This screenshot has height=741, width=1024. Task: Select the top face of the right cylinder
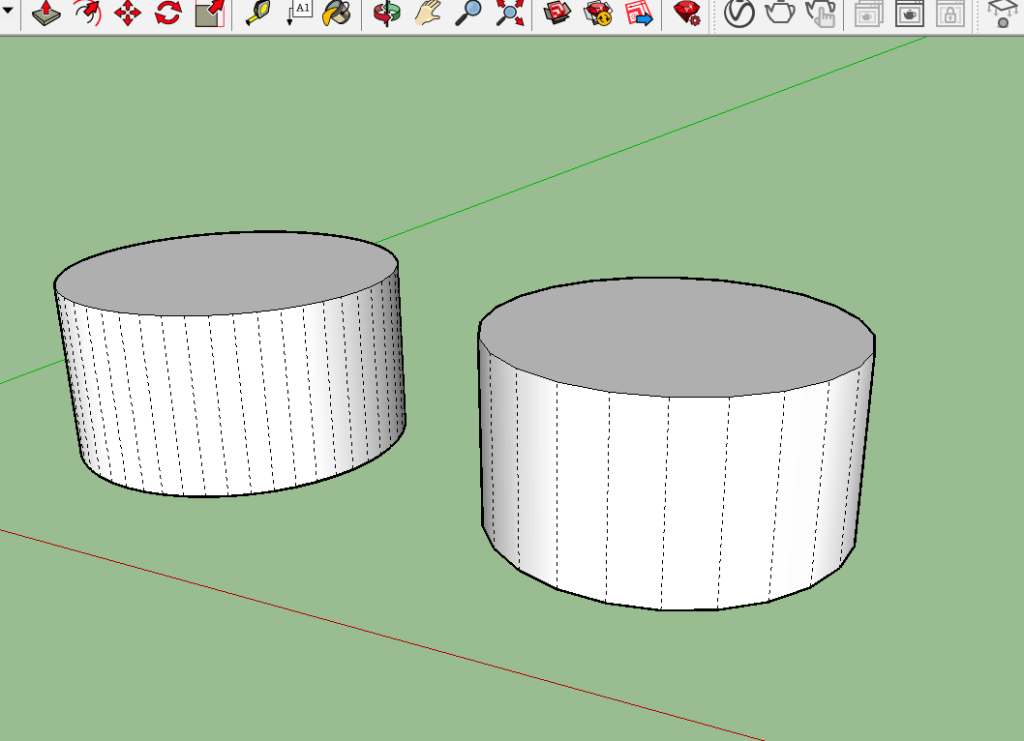point(677,337)
